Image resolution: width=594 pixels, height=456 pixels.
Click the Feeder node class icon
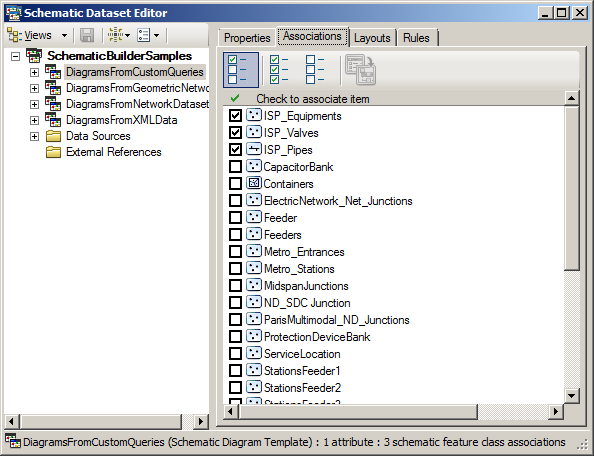click(254, 217)
